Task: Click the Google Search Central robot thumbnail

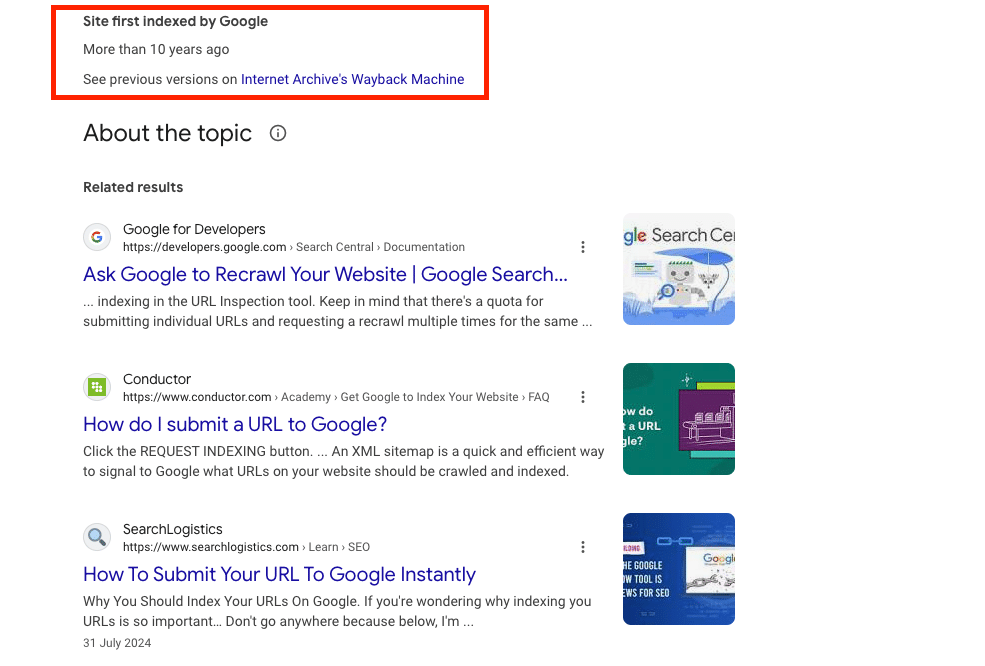Action: 678,269
